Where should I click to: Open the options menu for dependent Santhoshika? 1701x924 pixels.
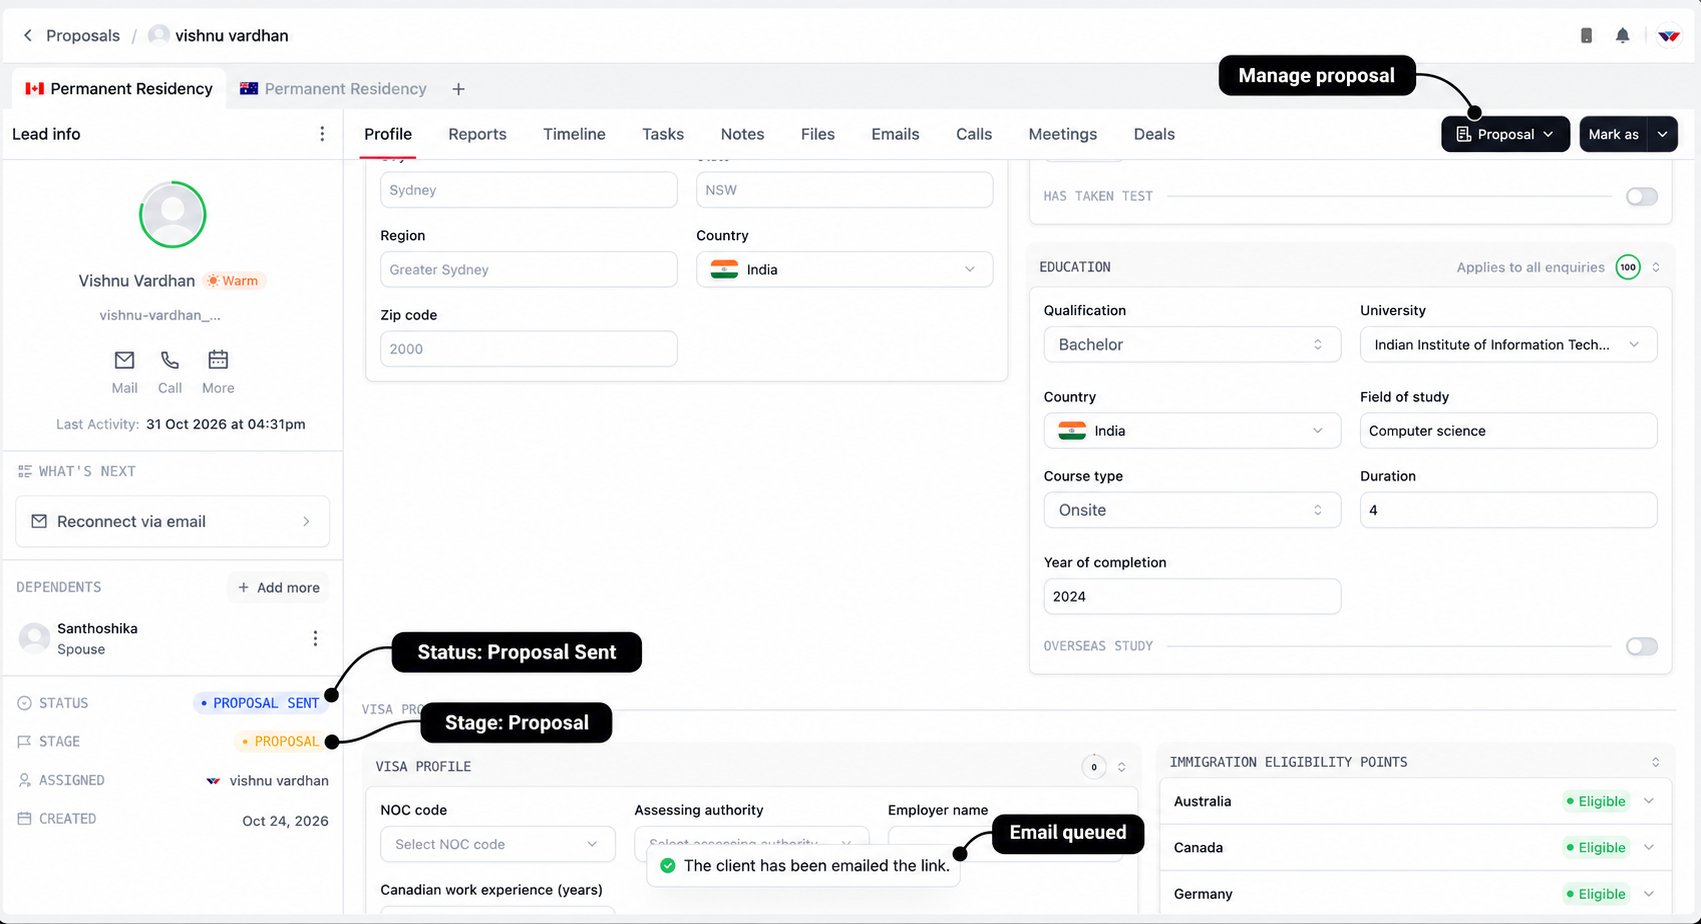[315, 638]
